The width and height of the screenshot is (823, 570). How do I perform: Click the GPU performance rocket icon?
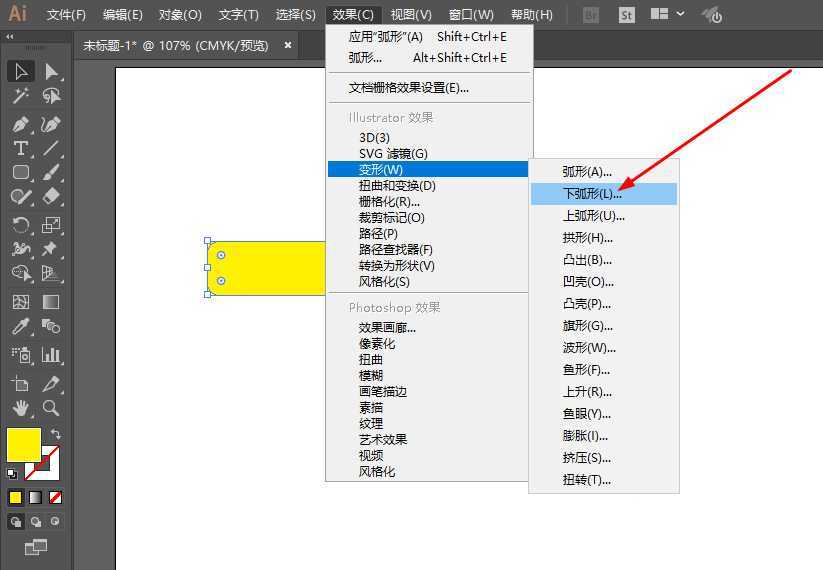tap(712, 15)
